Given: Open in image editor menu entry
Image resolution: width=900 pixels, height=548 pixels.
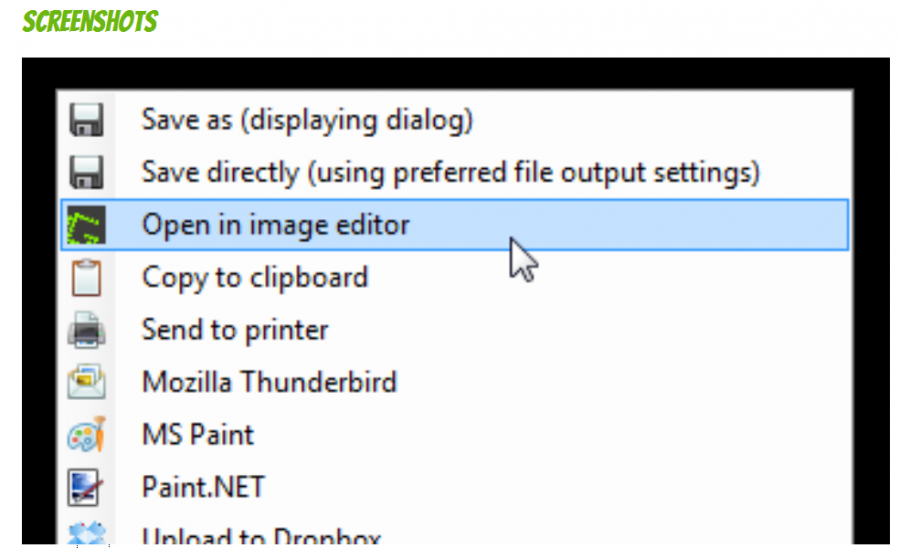Looking at the screenshot, I should [455, 224].
